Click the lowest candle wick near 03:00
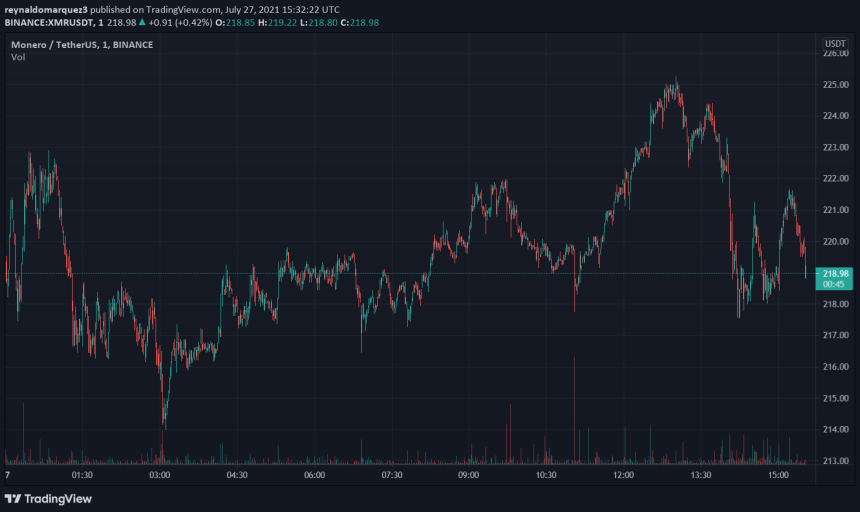This screenshot has height=512, width=860. [x=163, y=425]
